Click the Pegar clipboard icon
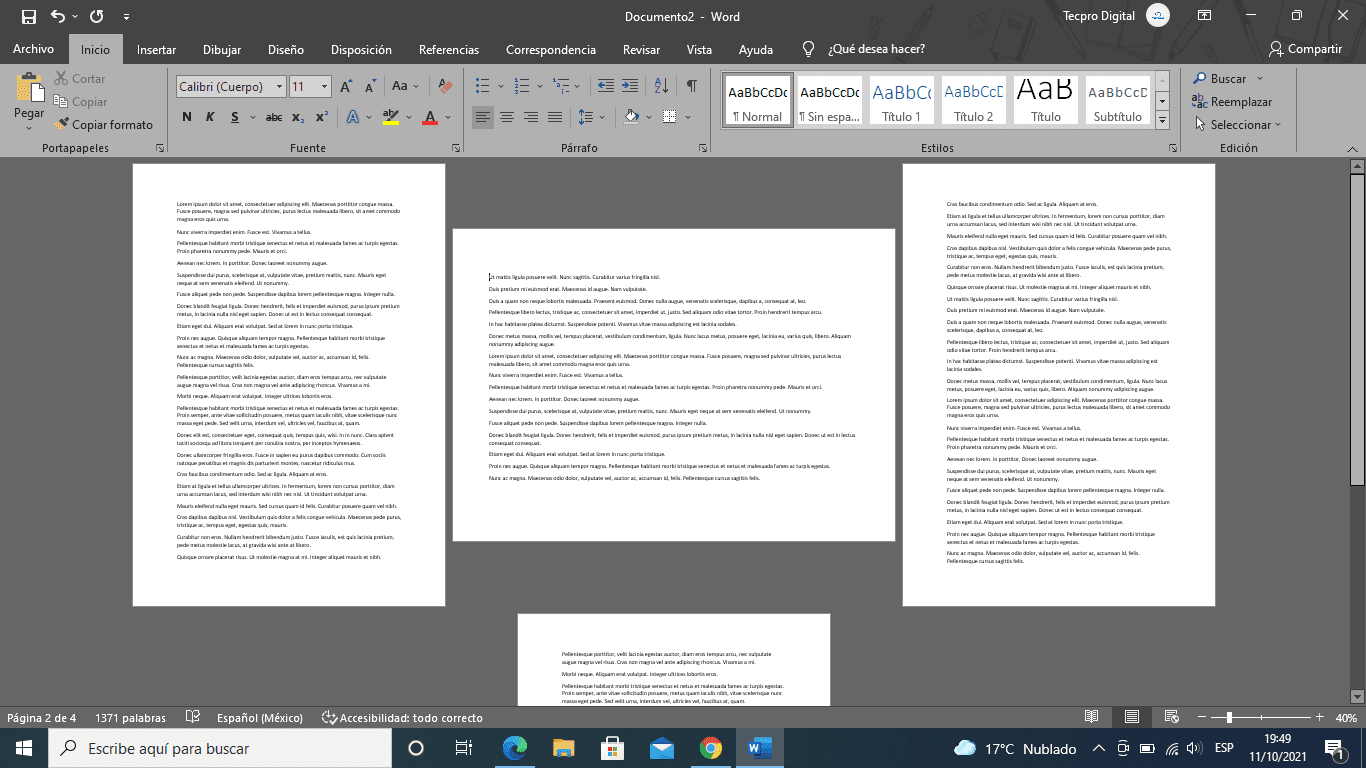Viewport: 1366px width, 768px height. [29, 88]
